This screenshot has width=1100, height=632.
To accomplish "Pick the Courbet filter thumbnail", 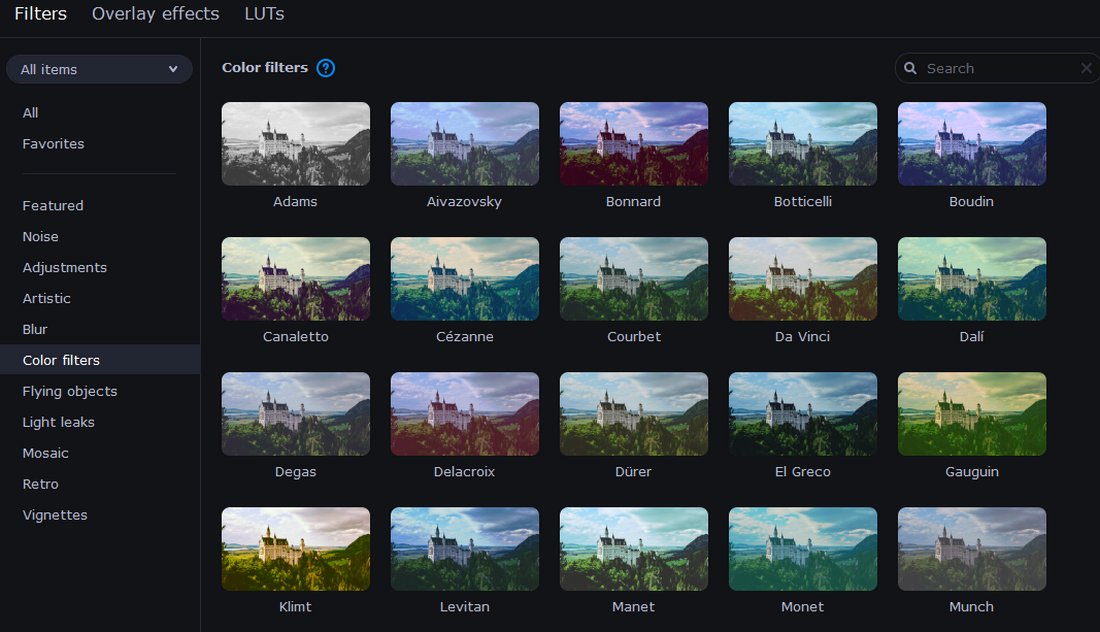I will 633,278.
